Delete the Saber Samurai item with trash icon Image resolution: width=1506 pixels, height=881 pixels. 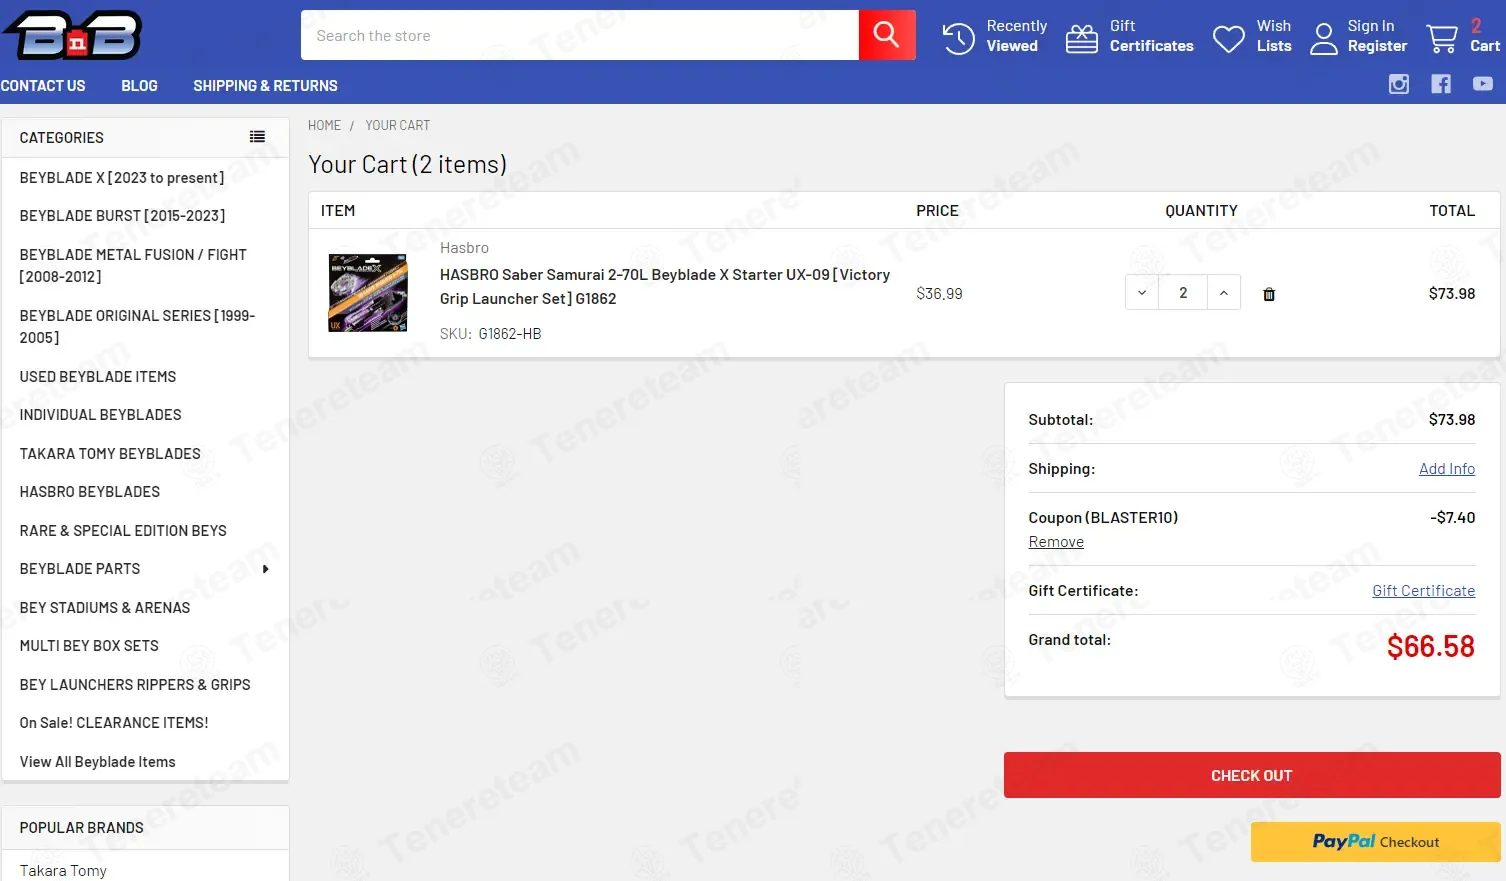coord(1269,294)
